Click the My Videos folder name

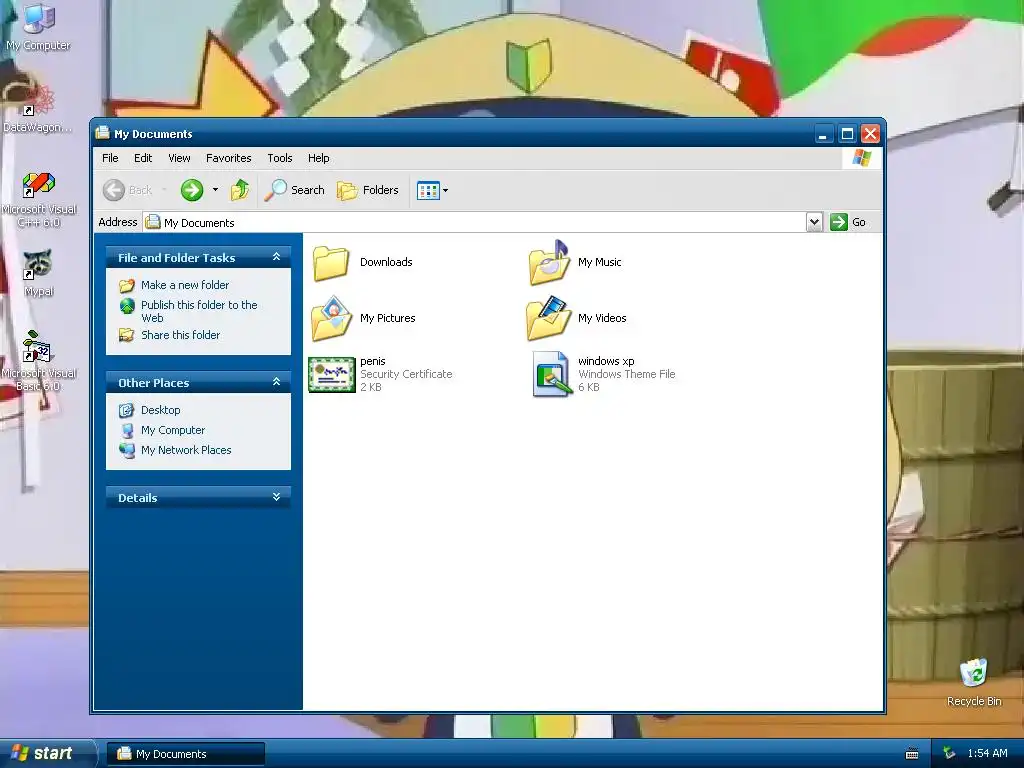tap(601, 318)
